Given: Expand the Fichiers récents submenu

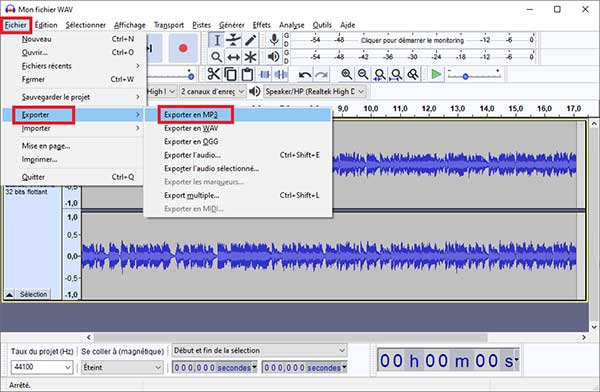Looking at the screenshot, I should tap(73, 66).
